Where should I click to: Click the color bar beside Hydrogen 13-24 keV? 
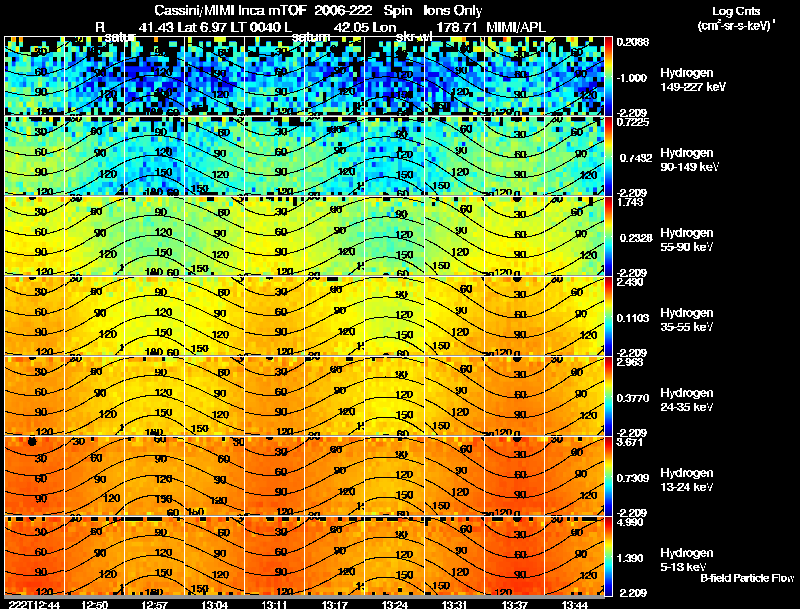(x=608, y=476)
